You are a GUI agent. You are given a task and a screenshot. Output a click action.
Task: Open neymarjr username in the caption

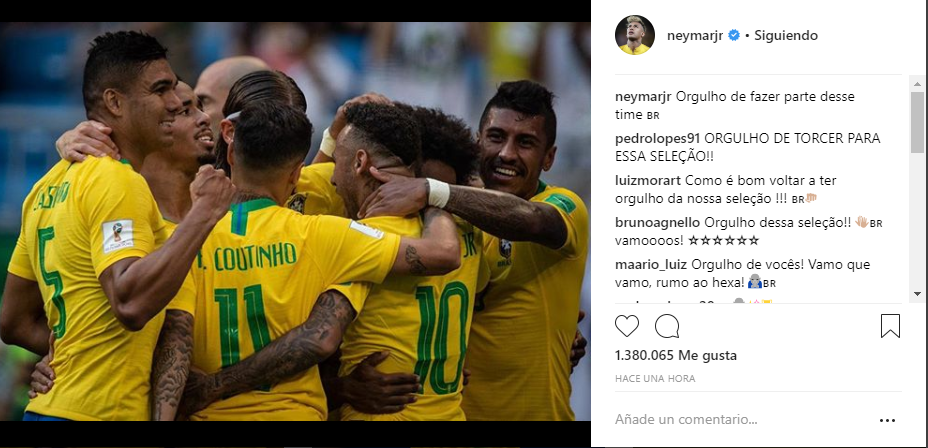(x=643, y=96)
